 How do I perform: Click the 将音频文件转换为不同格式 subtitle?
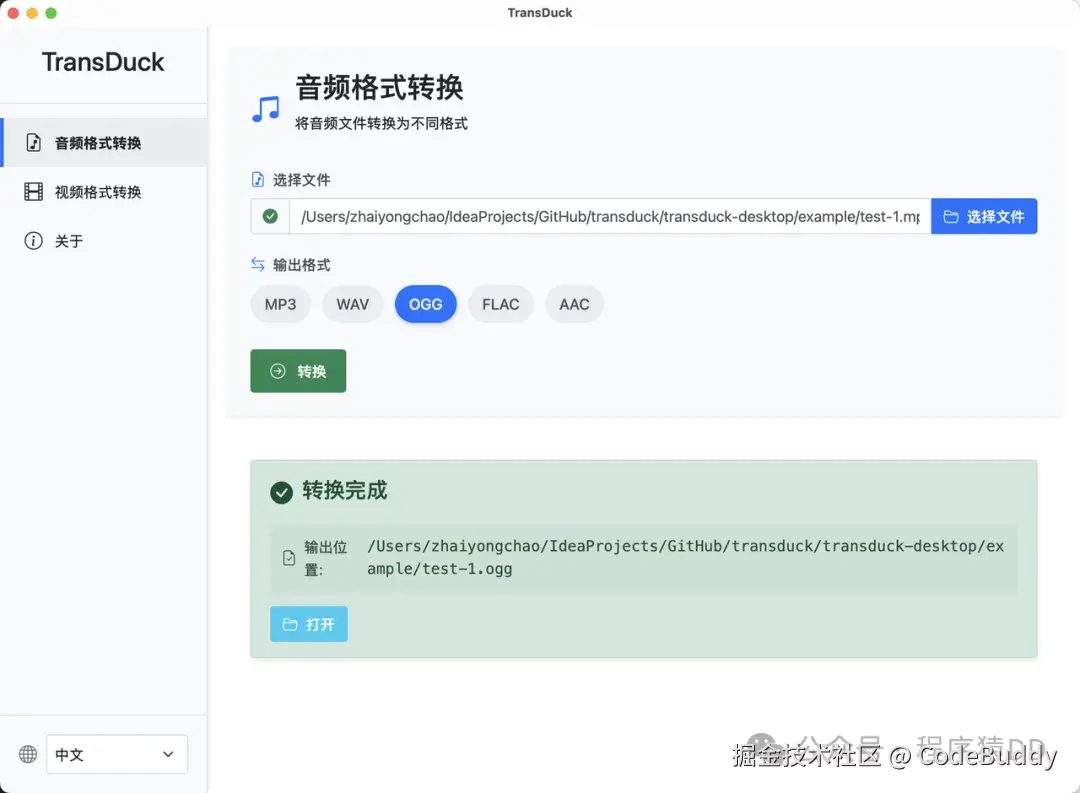tap(382, 123)
